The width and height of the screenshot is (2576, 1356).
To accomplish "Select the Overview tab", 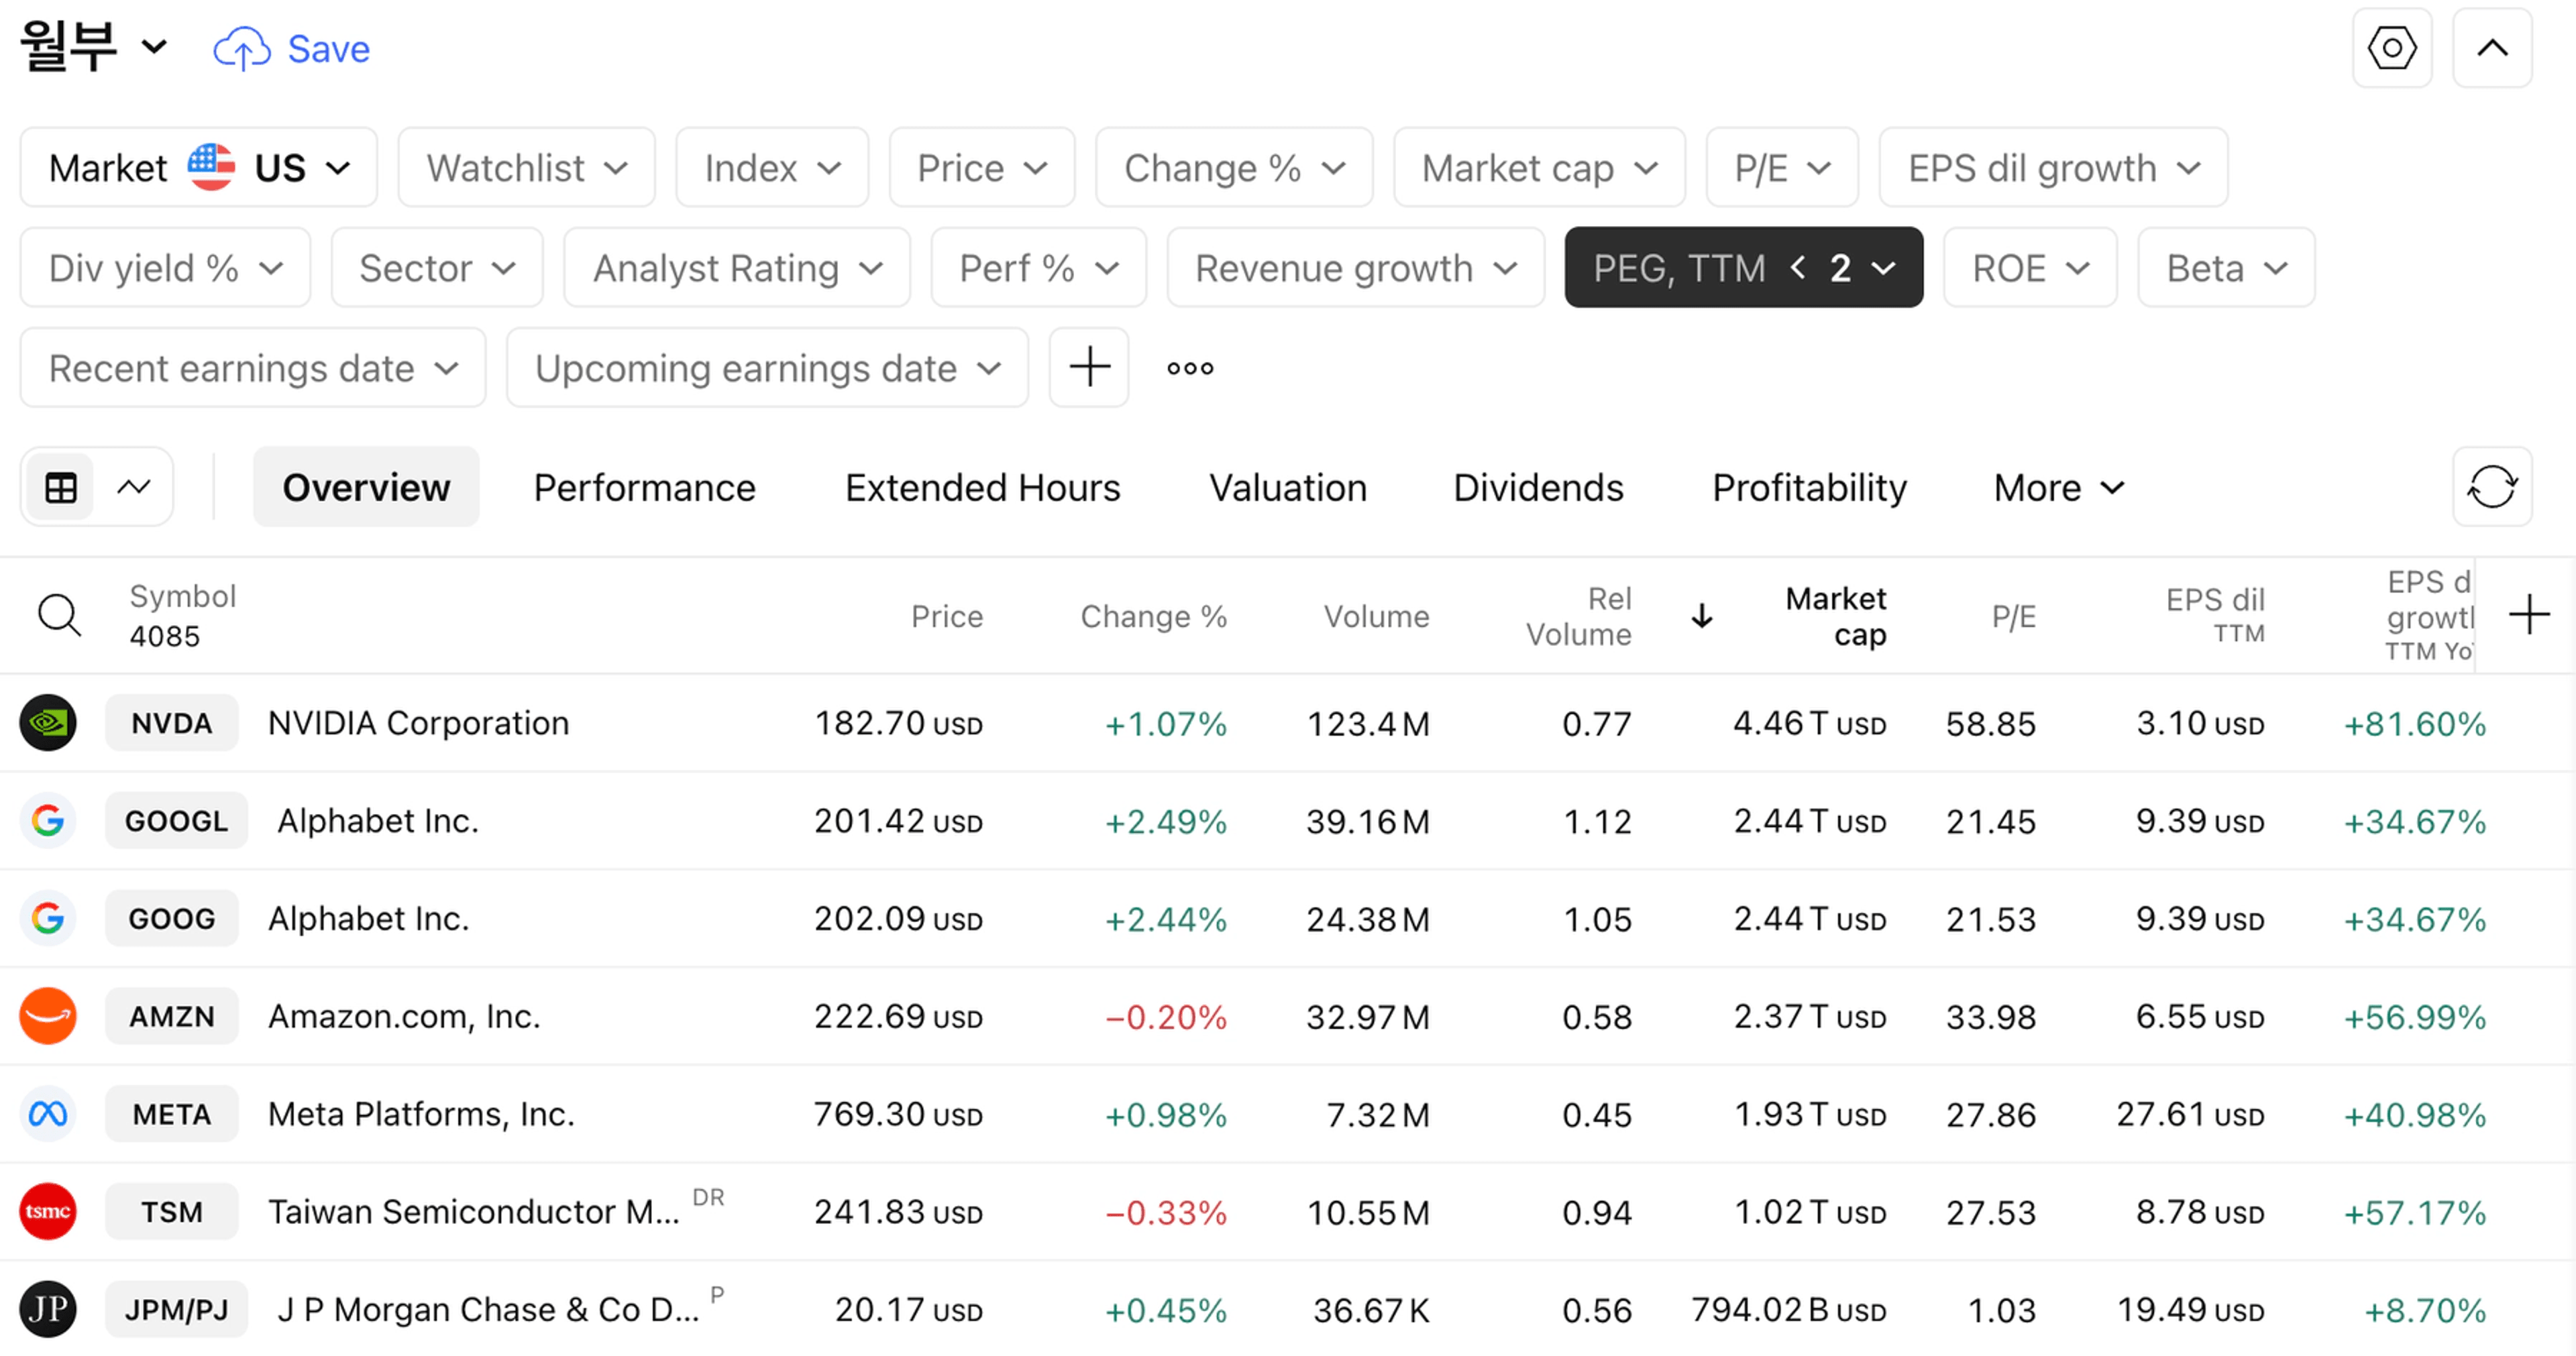I will pos(366,487).
